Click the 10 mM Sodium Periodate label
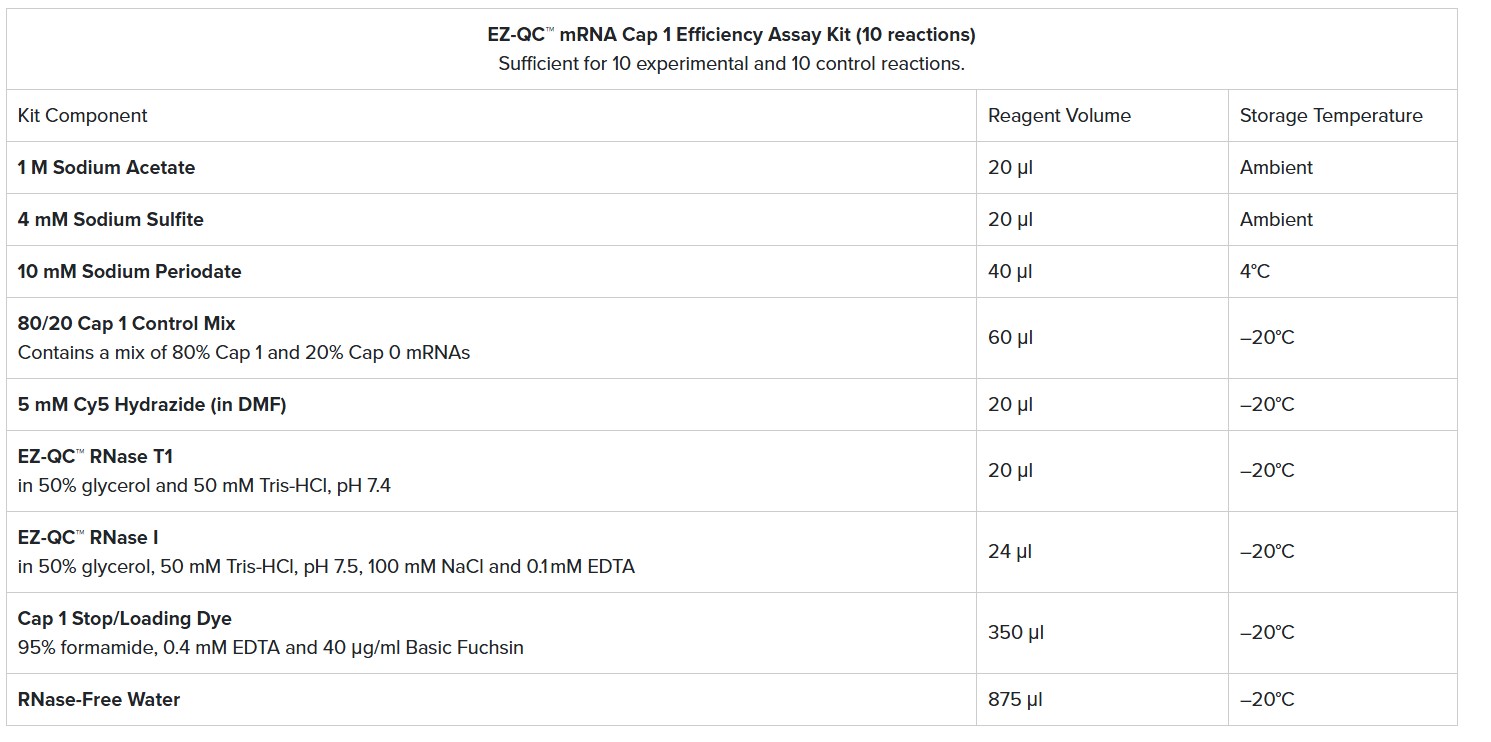This screenshot has width=1491, height=742. [x=129, y=272]
